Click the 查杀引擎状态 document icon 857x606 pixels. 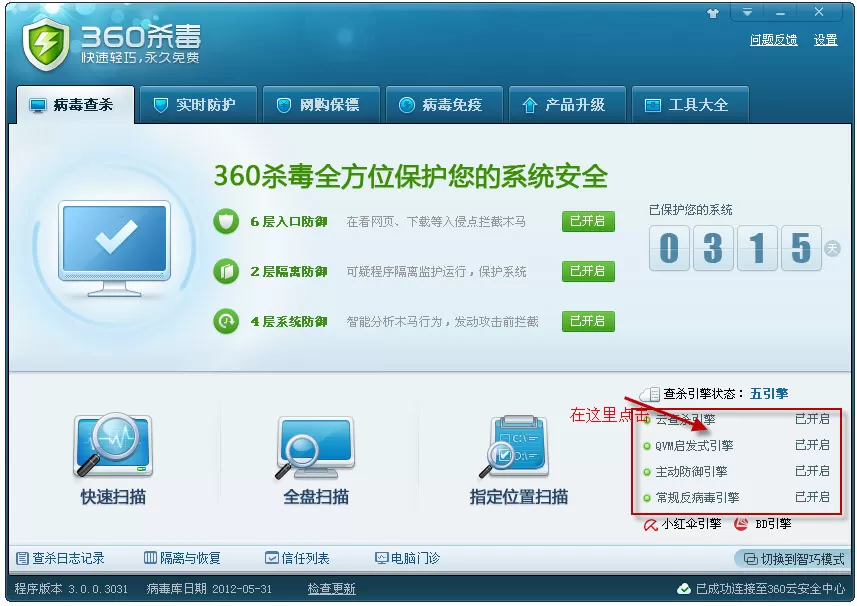(650, 393)
